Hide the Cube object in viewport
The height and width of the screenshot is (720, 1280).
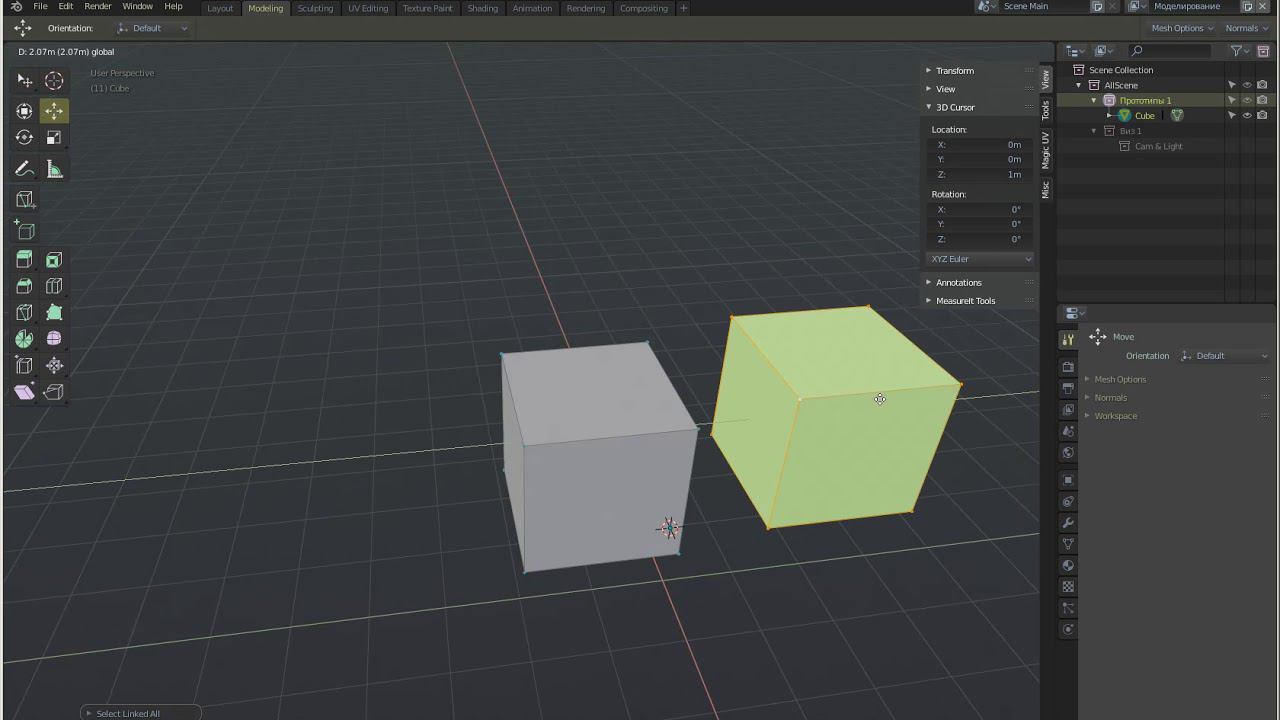[x=1247, y=115]
